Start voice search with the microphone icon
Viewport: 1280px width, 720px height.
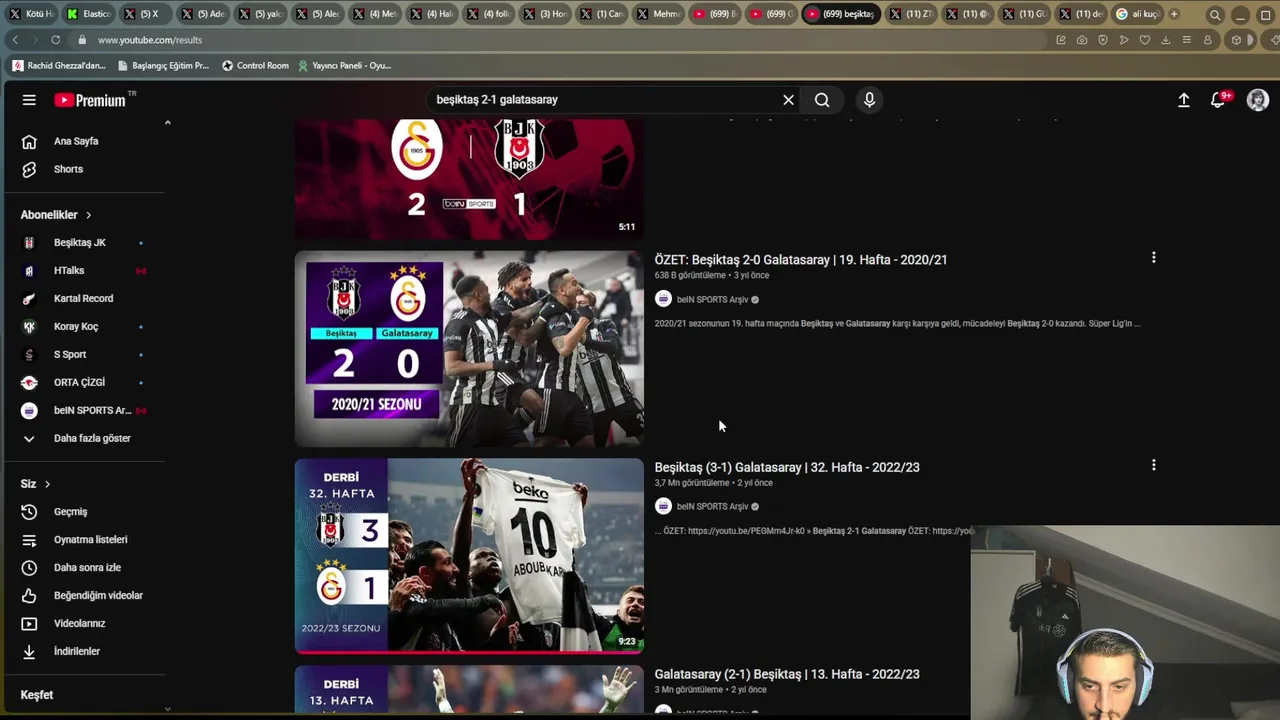click(869, 100)
